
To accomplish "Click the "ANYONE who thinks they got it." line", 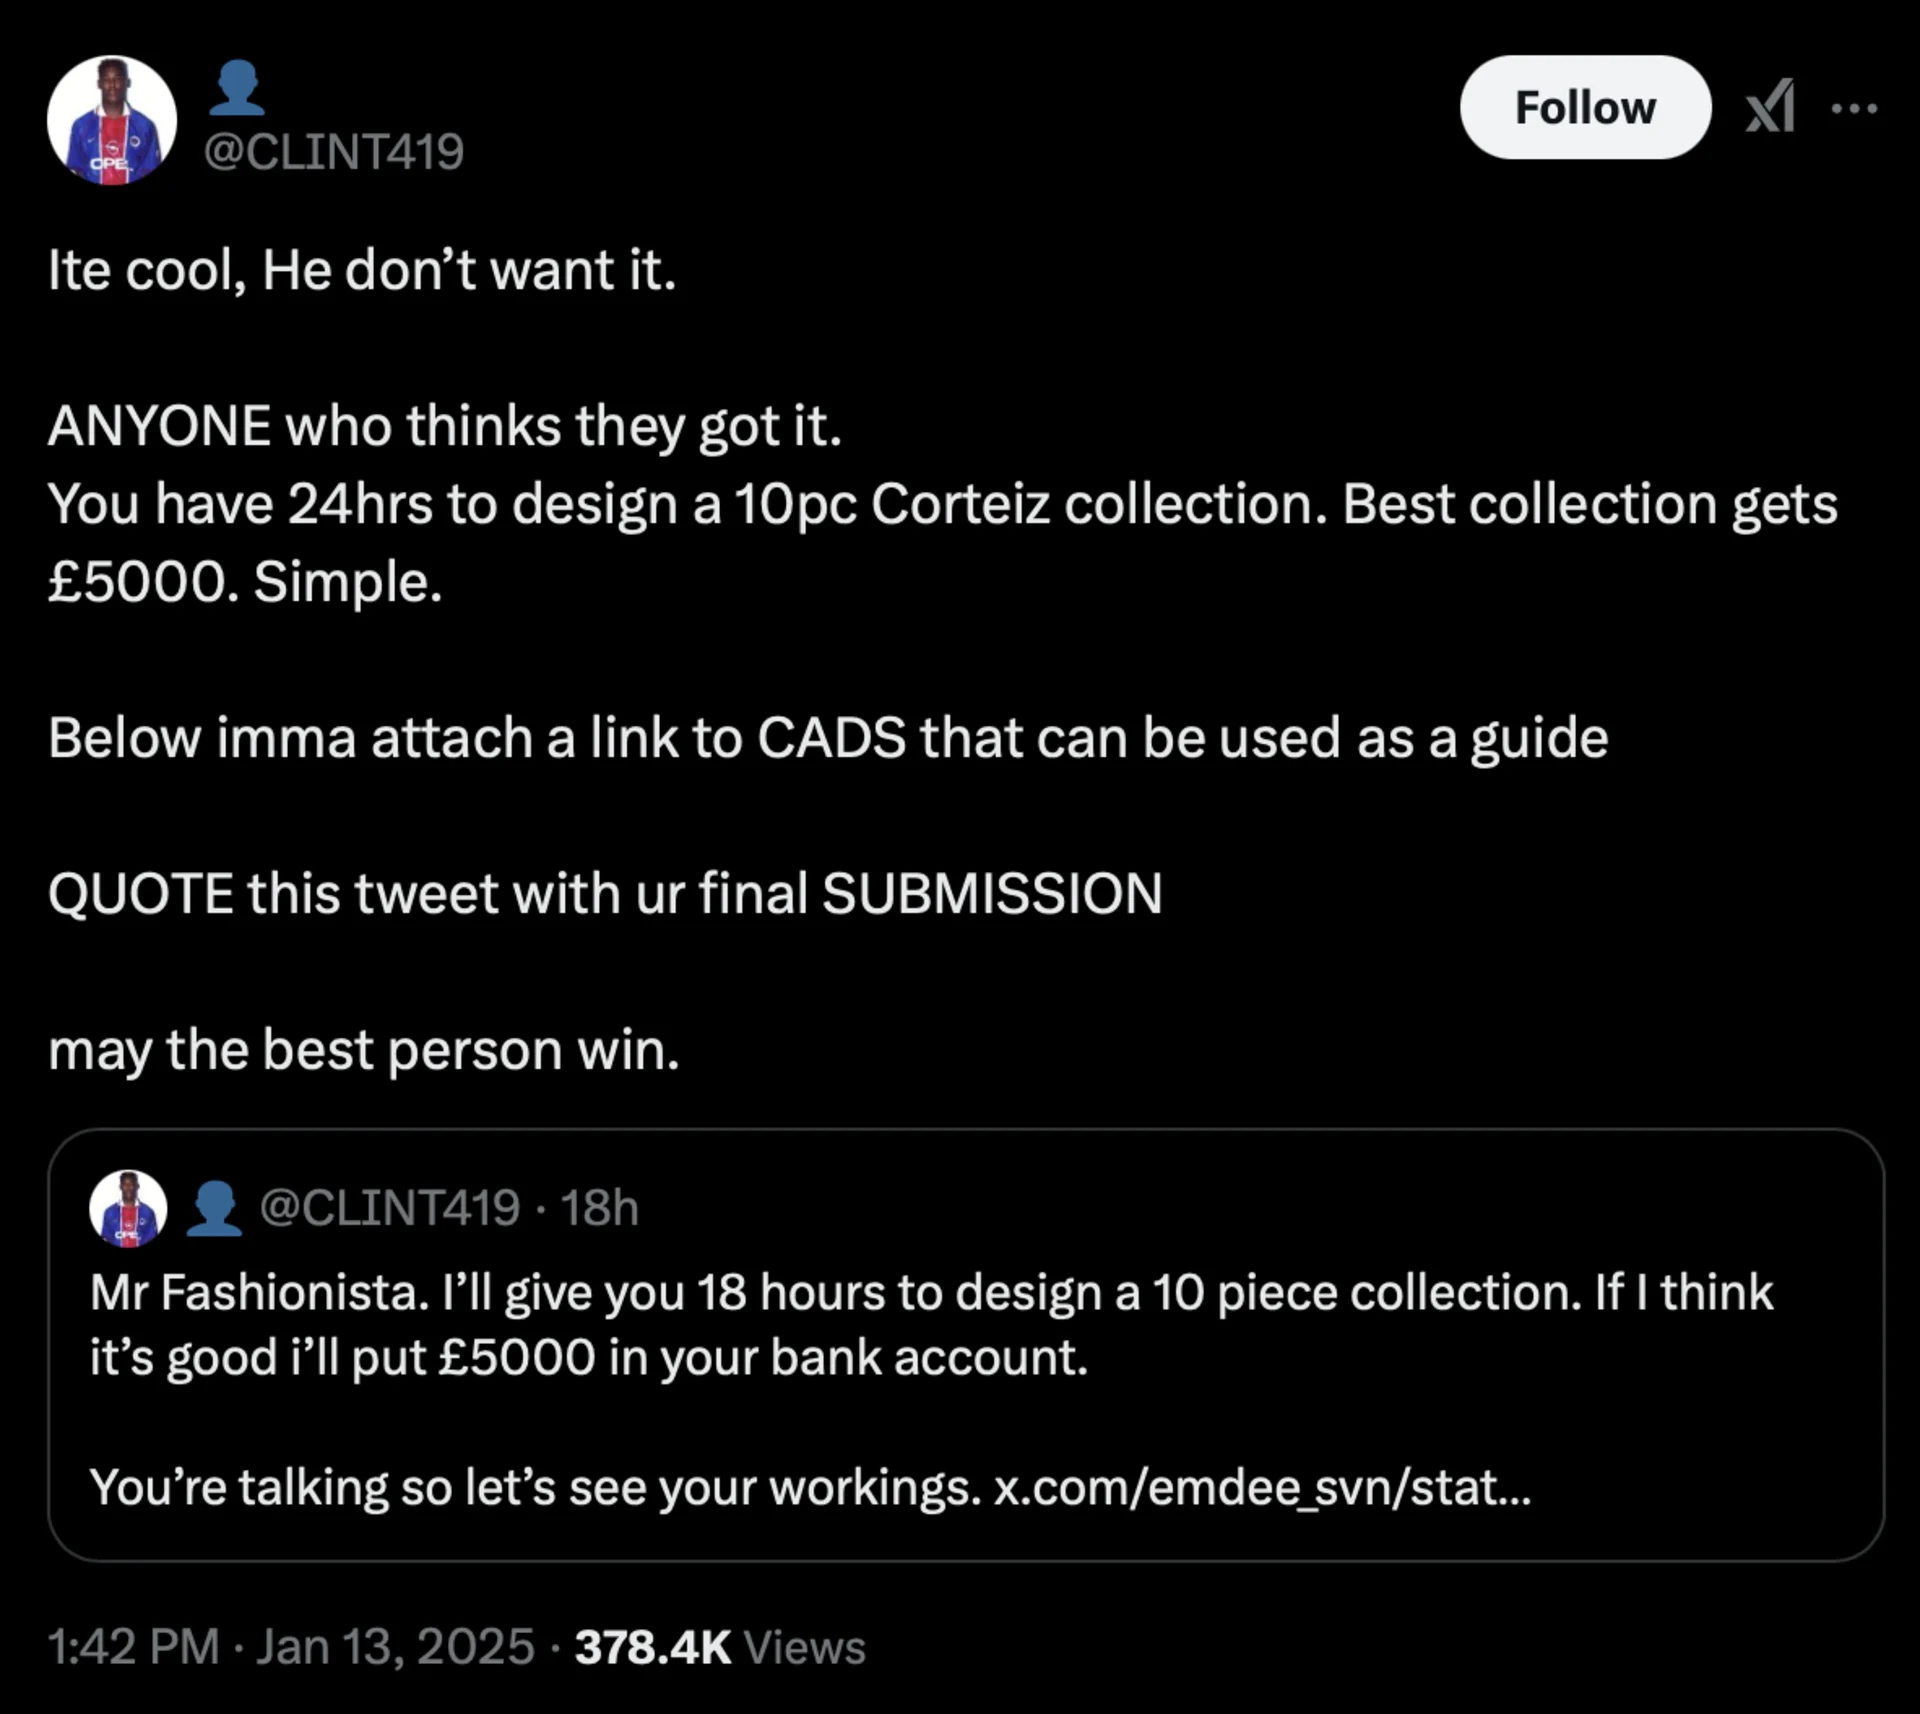I will (x=445, y=426).
